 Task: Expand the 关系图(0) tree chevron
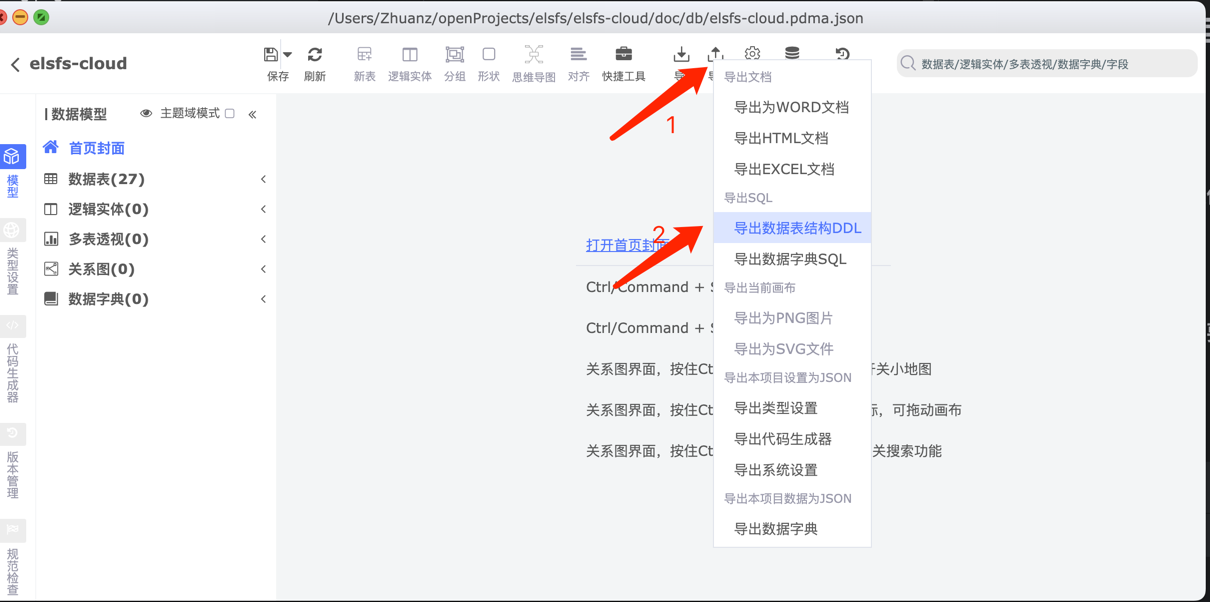(x=263, y=270)
